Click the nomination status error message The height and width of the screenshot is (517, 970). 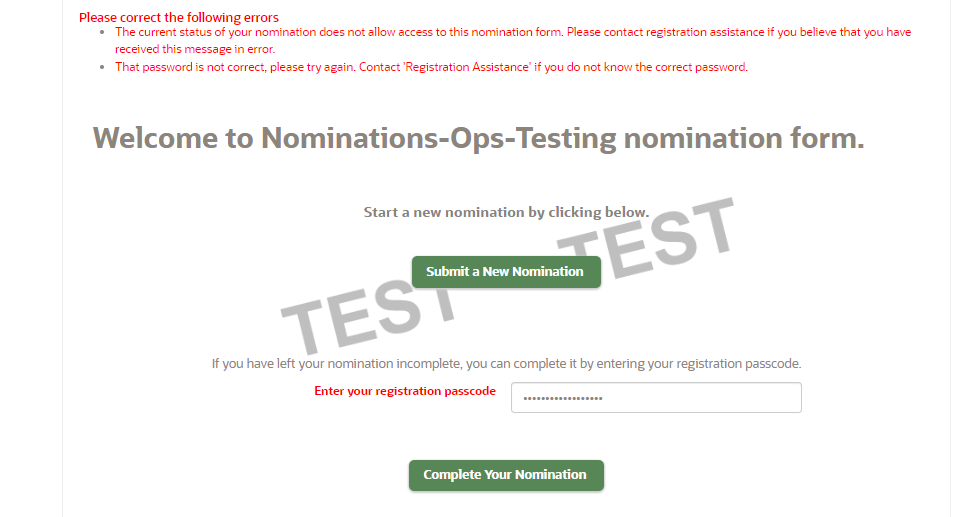click(340, 32)
